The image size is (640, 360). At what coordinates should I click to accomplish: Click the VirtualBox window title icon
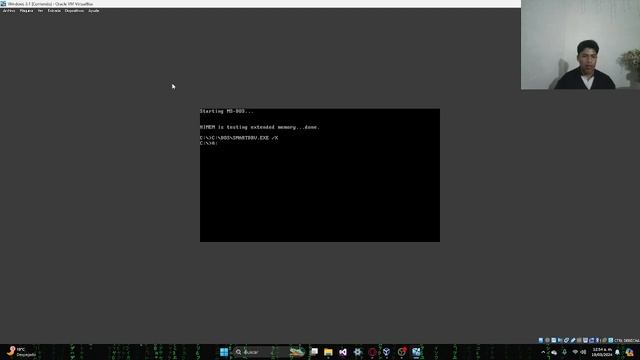(x=3, y=4)
